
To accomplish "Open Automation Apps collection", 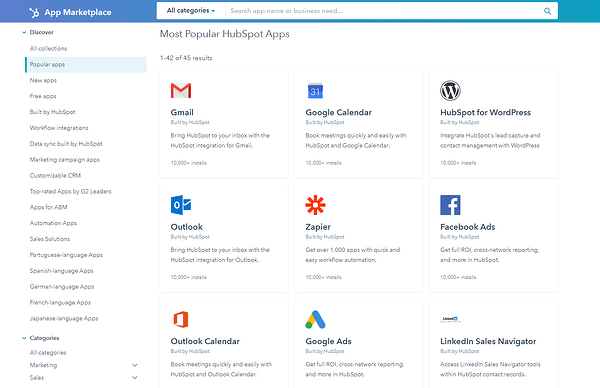I will 53,223.
